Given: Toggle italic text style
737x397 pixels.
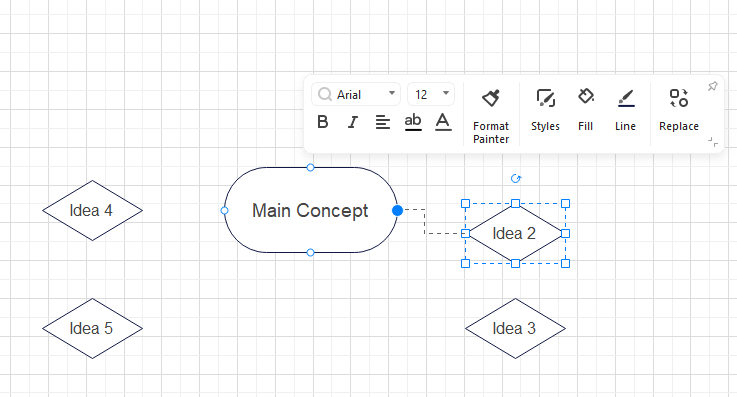Looking at the screenshot, I should pos(353,122).
